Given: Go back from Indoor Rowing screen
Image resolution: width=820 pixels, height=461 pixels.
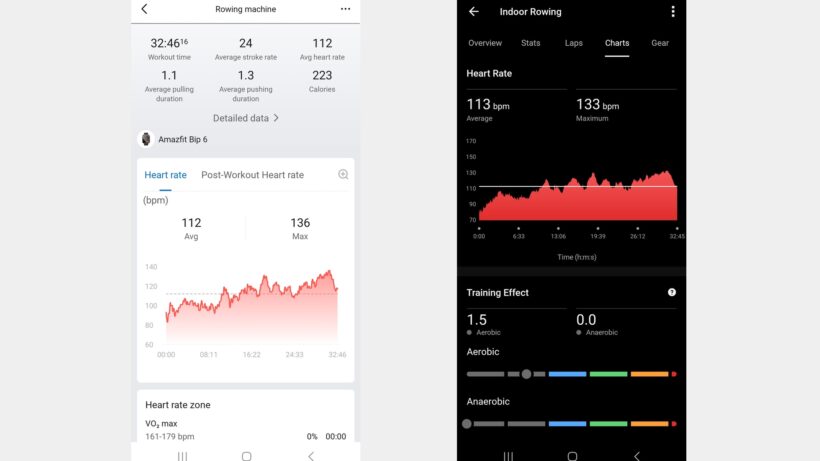Looking at the screenshot, I should [x=474, y=12].
